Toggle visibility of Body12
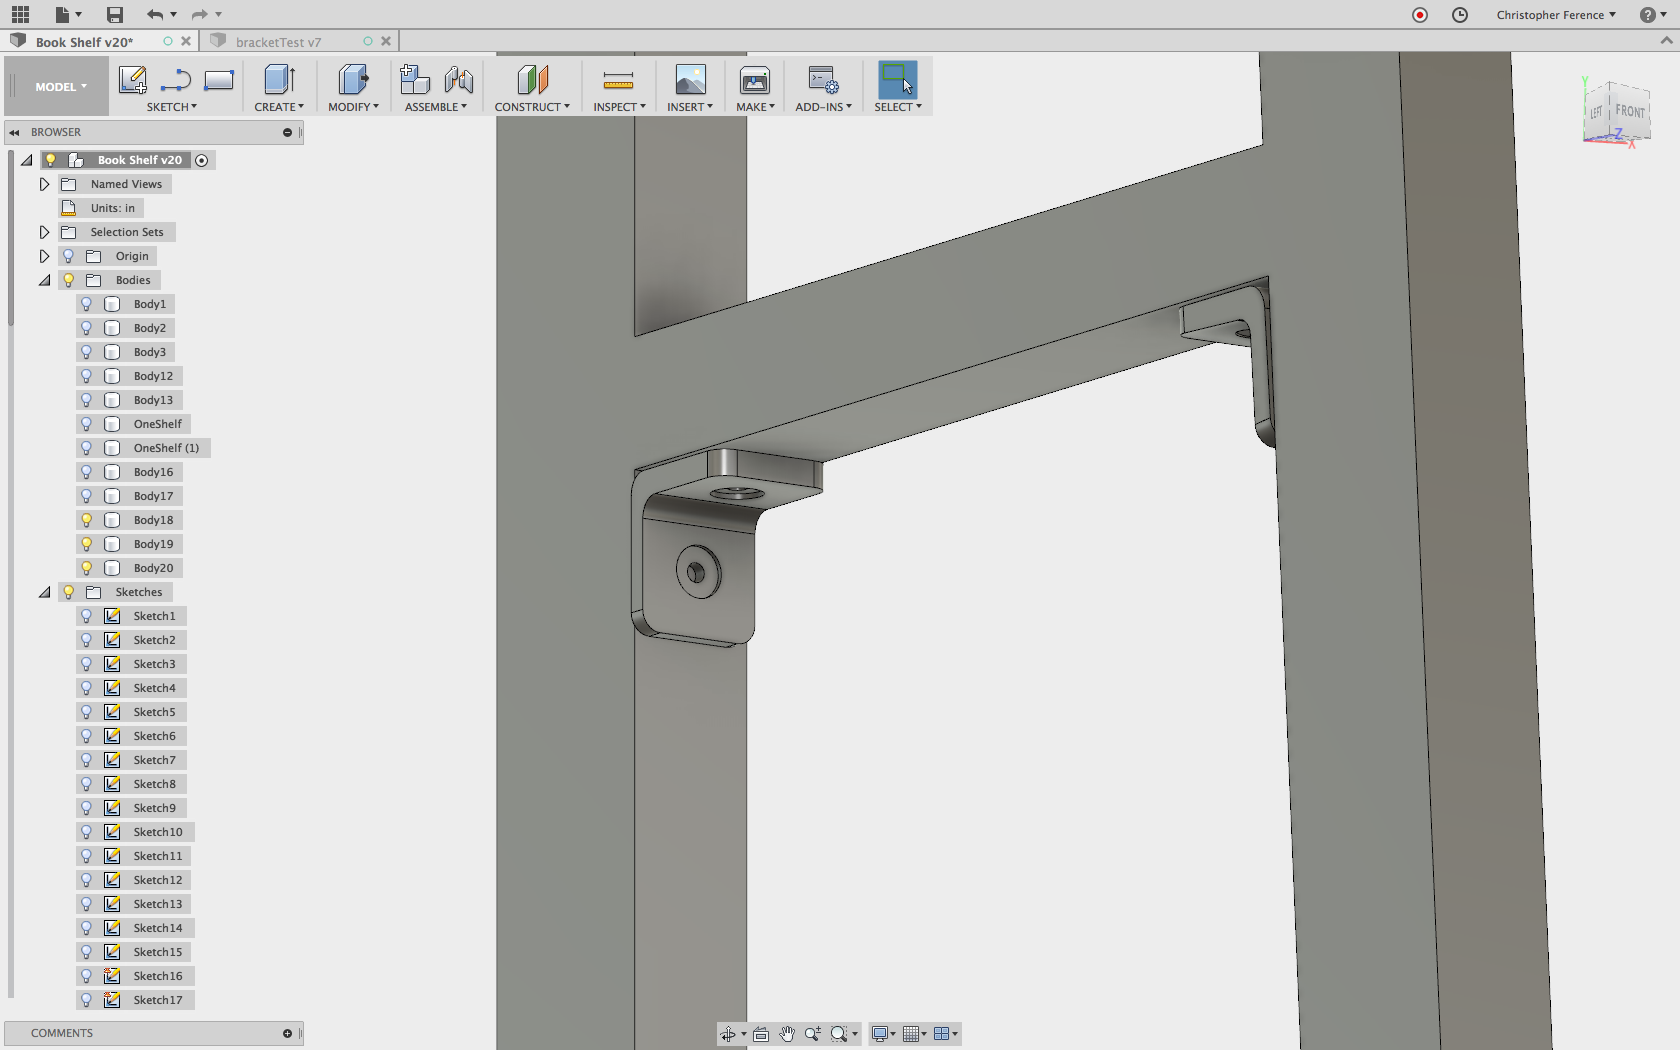1680x1050 pixels. (x=87, y=376)
